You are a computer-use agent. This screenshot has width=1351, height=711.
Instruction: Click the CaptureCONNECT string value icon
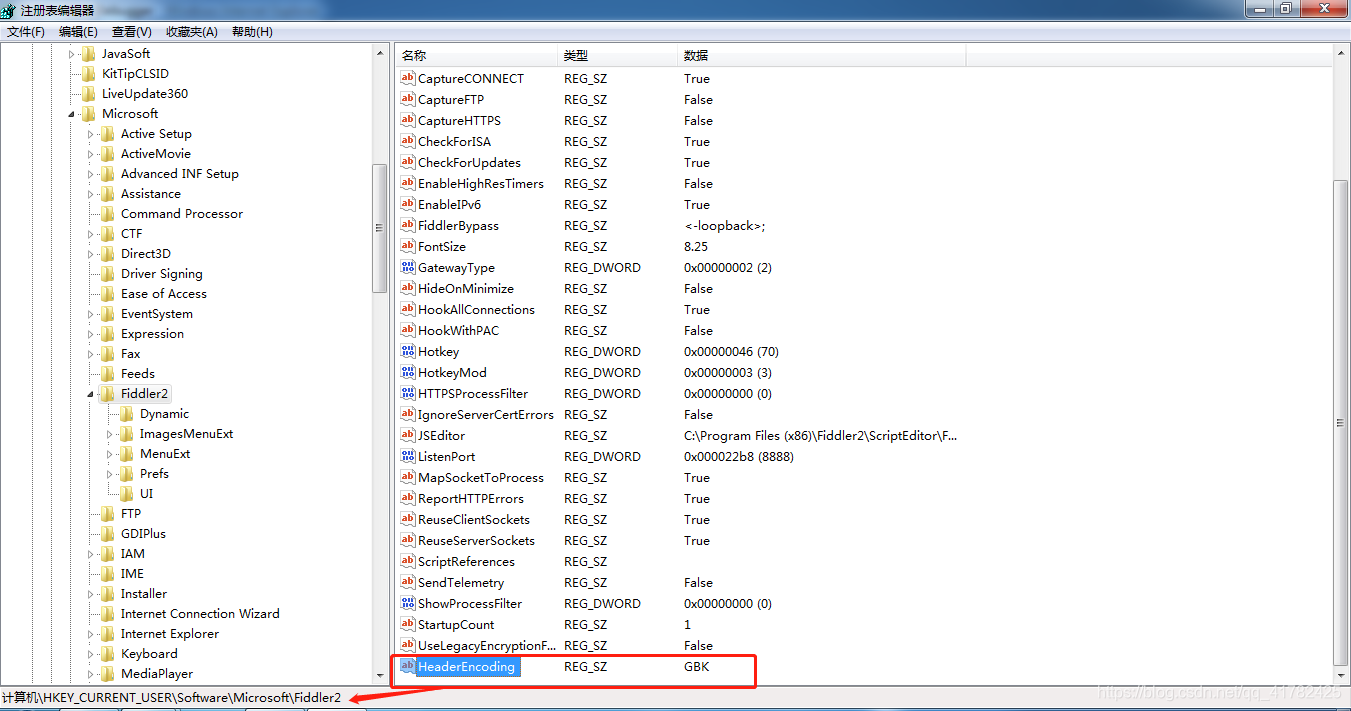point(407,78)
